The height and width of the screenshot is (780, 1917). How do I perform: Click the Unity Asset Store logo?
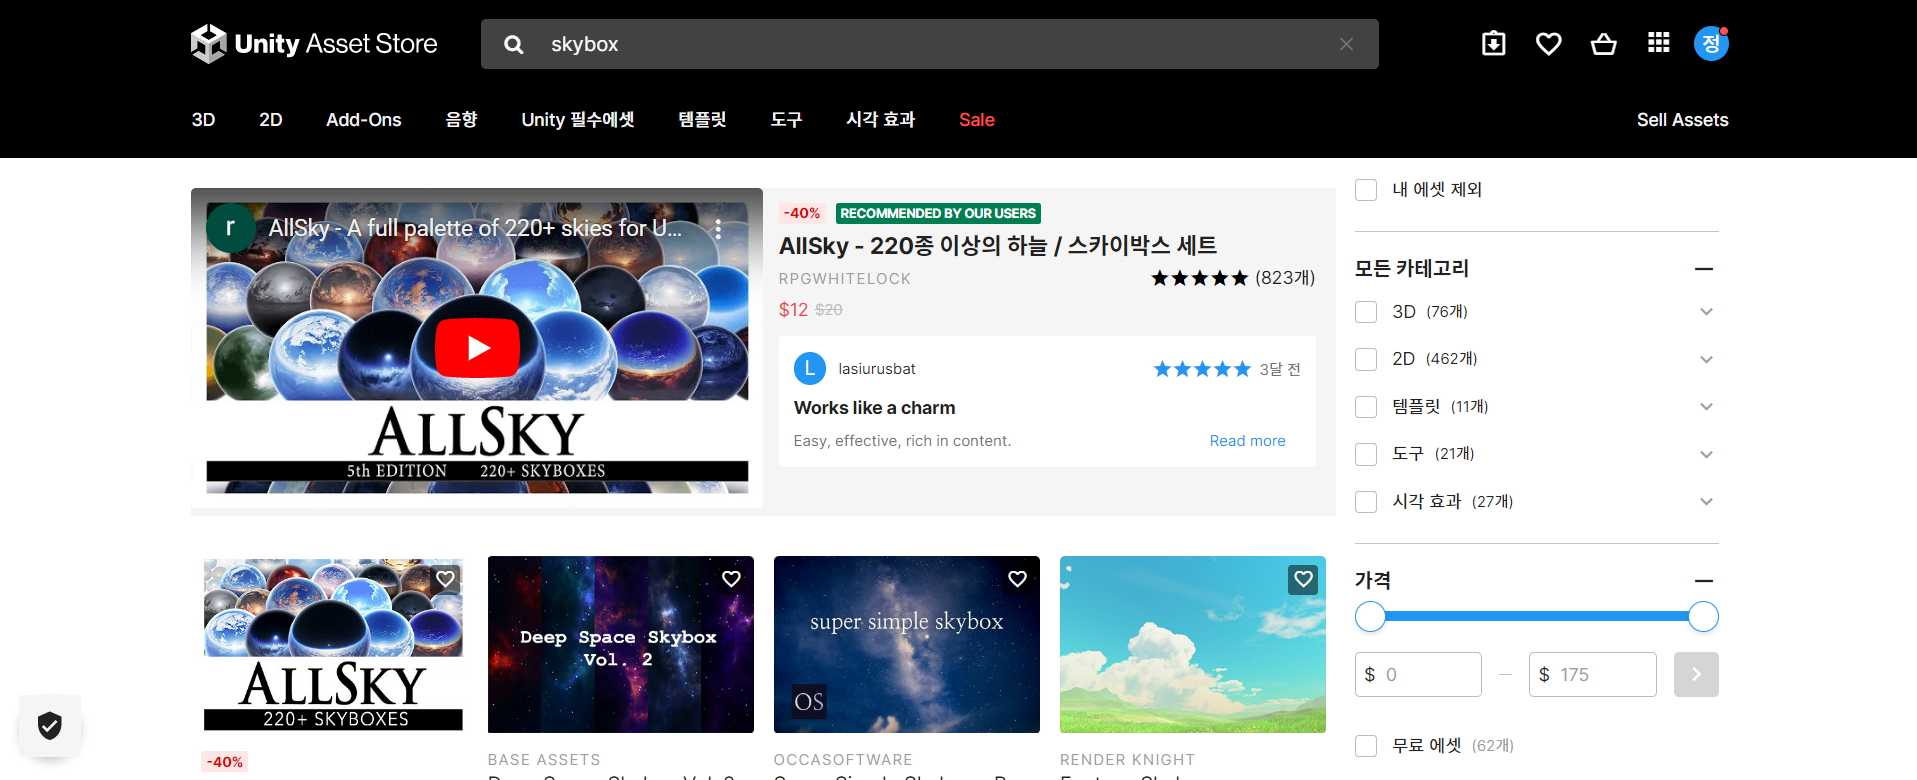click(x=314, y=44)
